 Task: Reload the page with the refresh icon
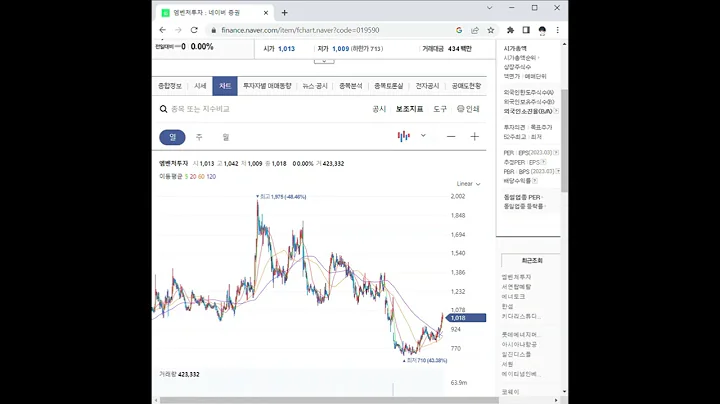pos(194,30)
